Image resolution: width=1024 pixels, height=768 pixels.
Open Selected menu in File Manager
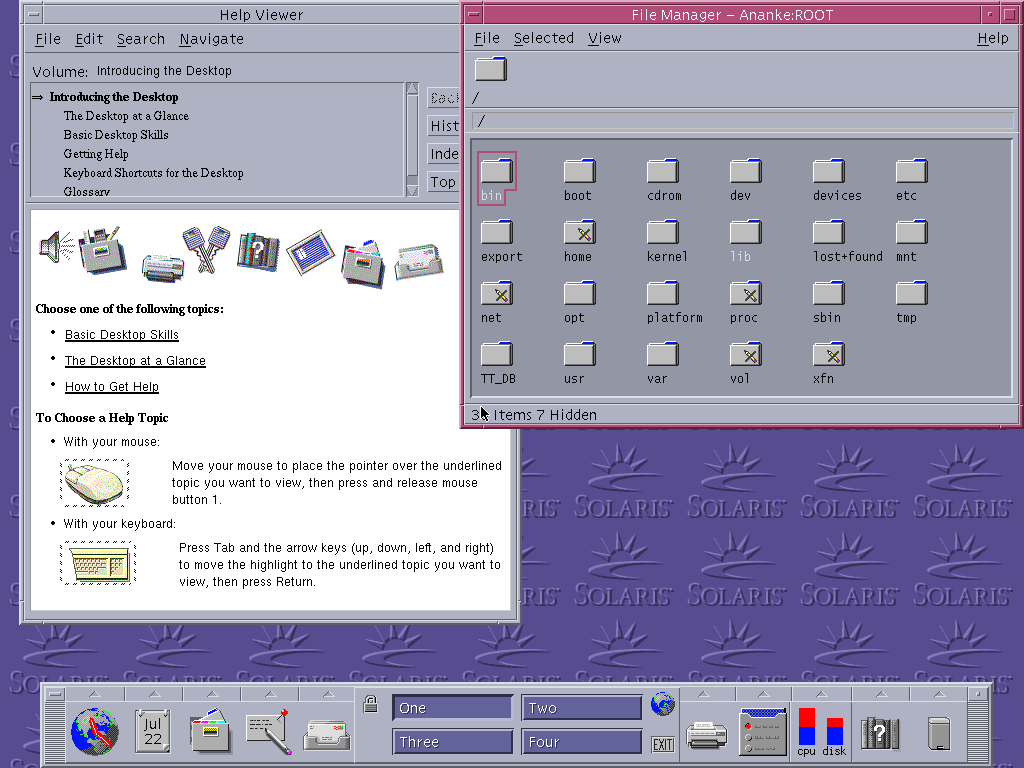(x=543, y=38)
